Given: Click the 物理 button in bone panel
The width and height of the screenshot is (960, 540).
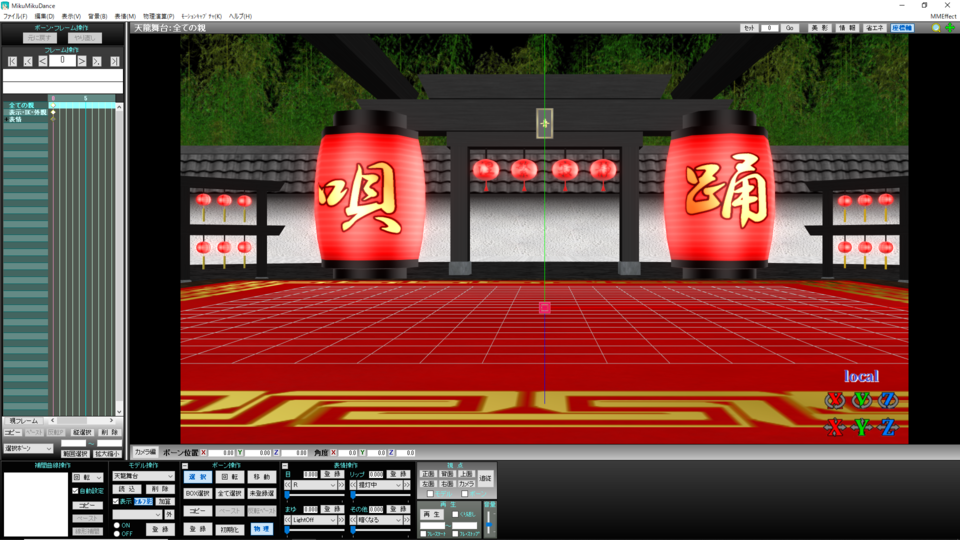Looking at the screenshot, I should click(260, 529).
